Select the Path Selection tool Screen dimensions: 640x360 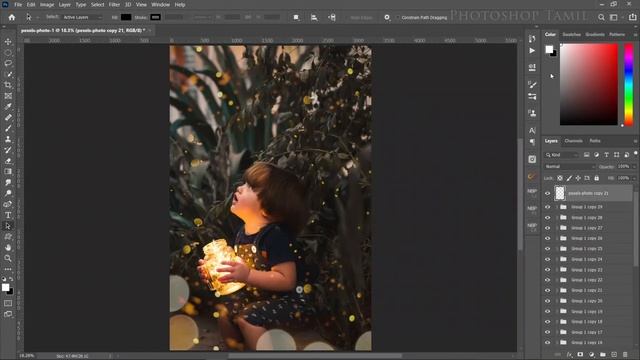pos(8,226)
